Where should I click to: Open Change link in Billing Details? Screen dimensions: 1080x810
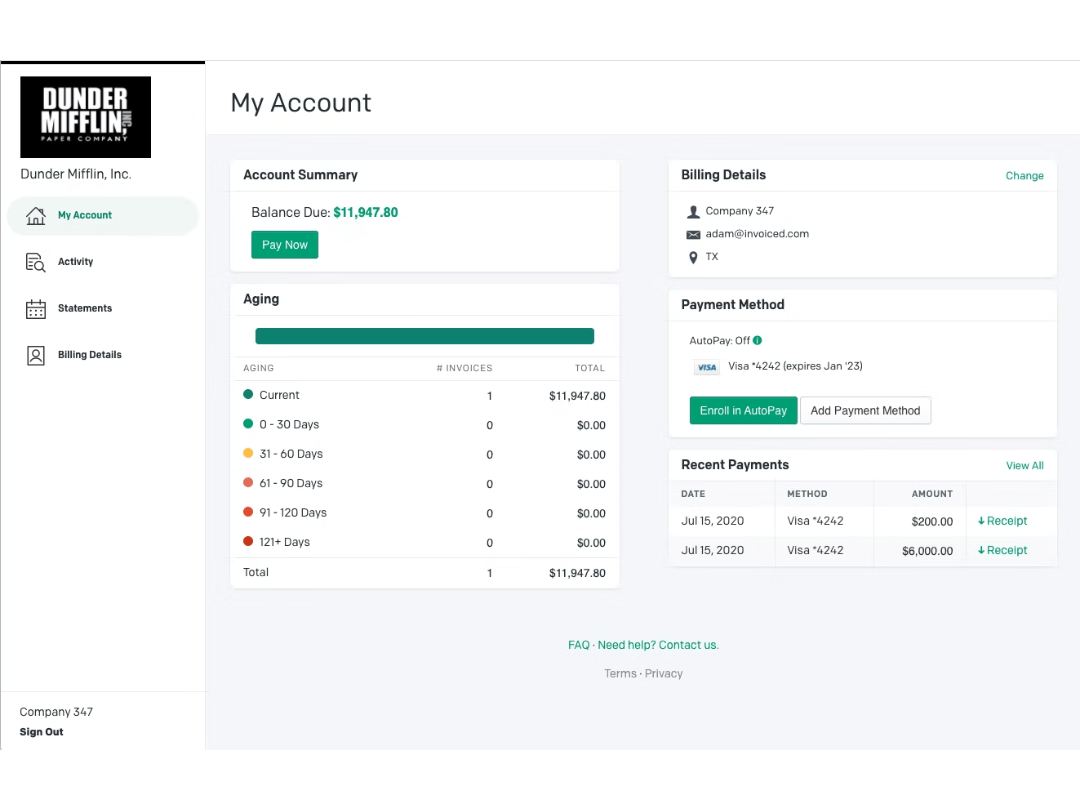click(1024, 175)
